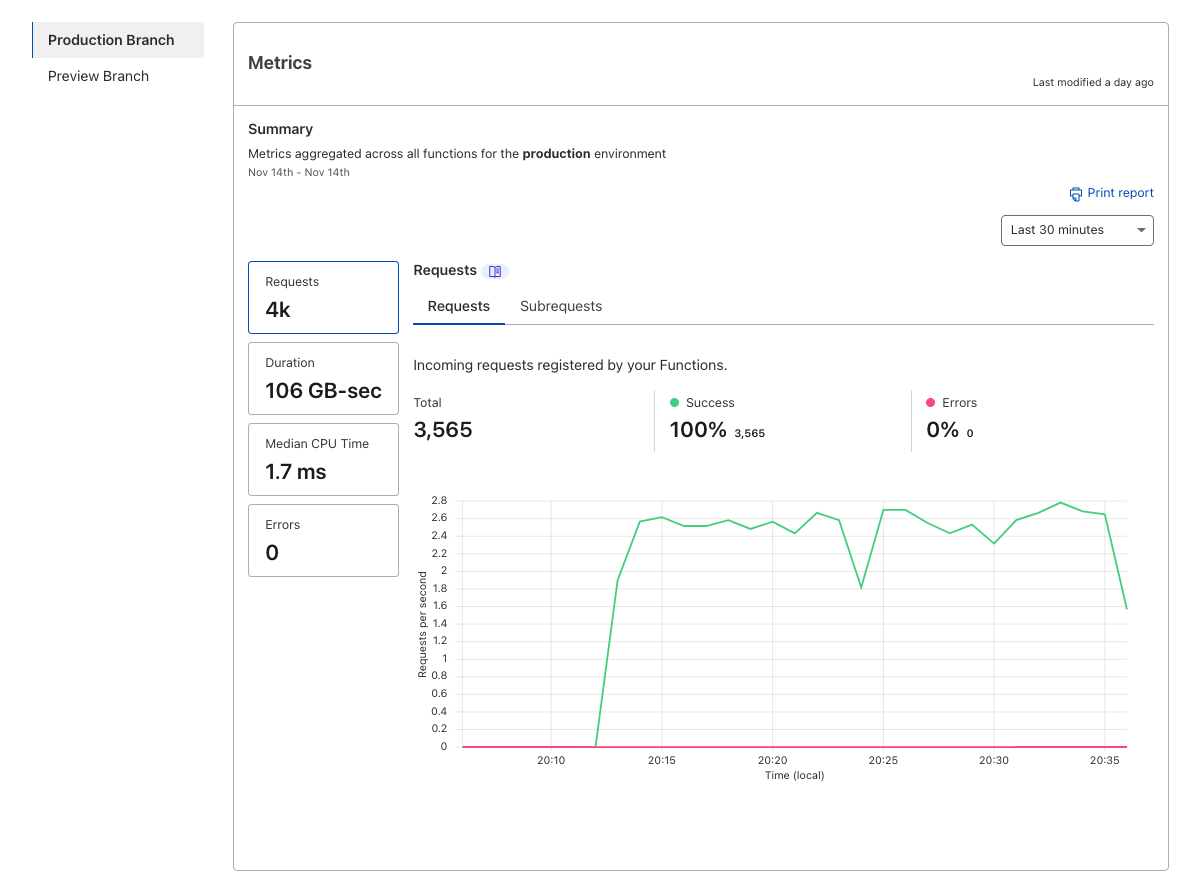Screen dimensions: 1182x893
Task: Select the Requests tab under the chart heading
Action: pyautogui.click(x=458, y=306)
